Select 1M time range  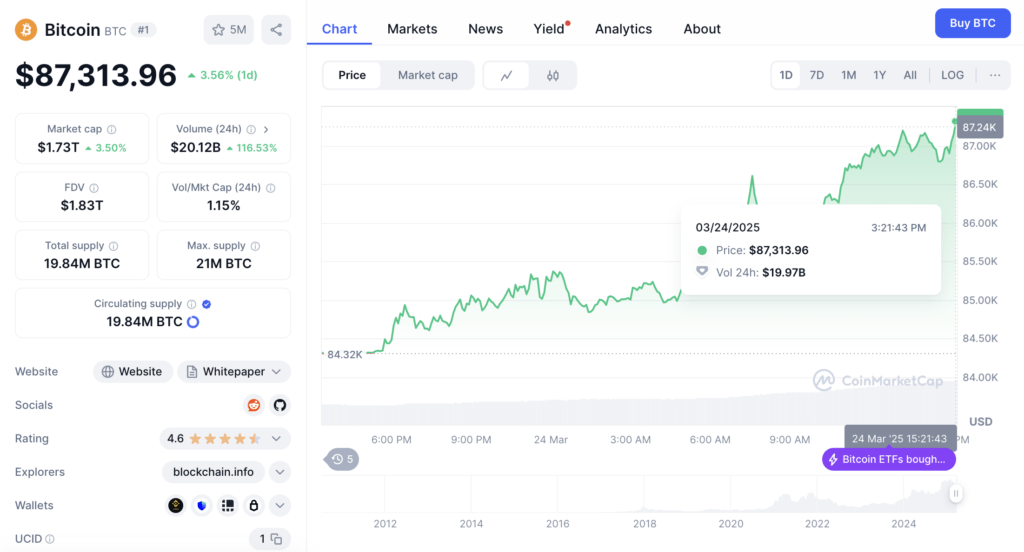(x=848, y=75)
